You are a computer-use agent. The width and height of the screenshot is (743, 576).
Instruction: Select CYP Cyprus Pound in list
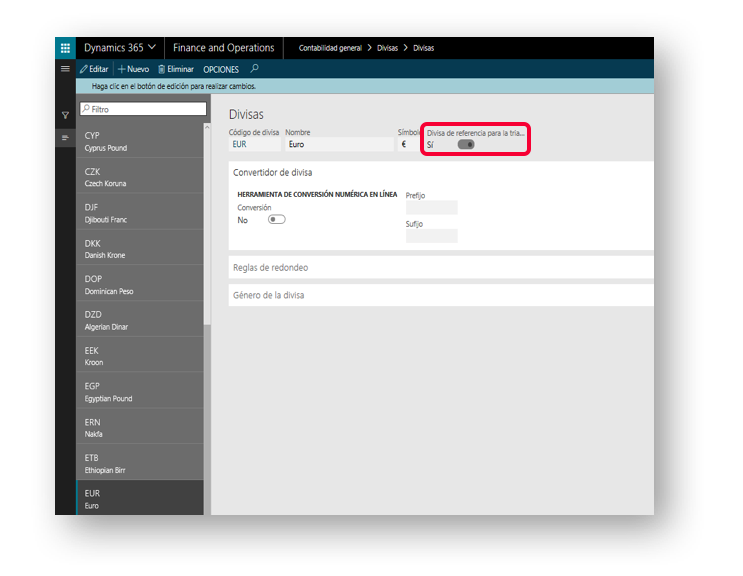(x=140, y=141)
